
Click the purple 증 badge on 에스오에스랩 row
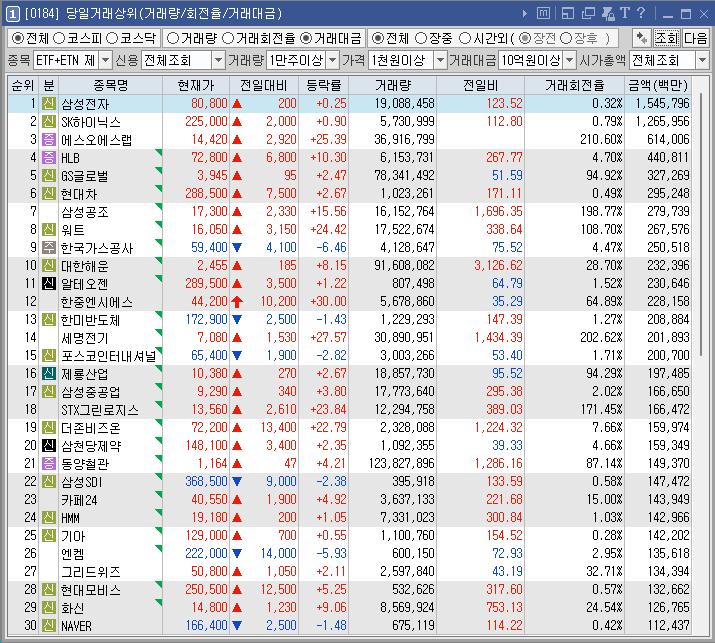click(49, 140)
